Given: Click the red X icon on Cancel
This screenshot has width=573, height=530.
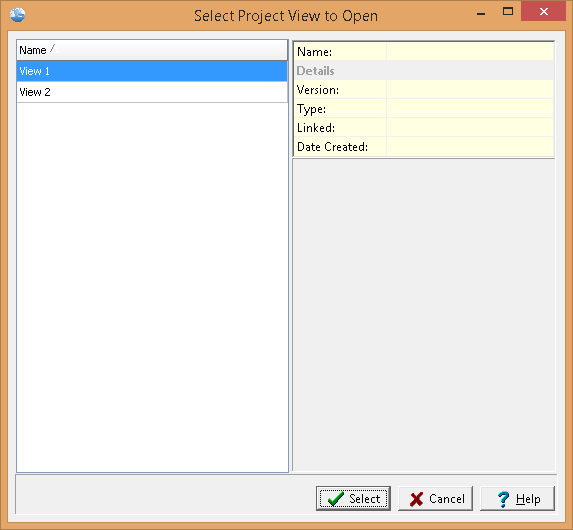Looking at the screenshot, I should (417, 499).
